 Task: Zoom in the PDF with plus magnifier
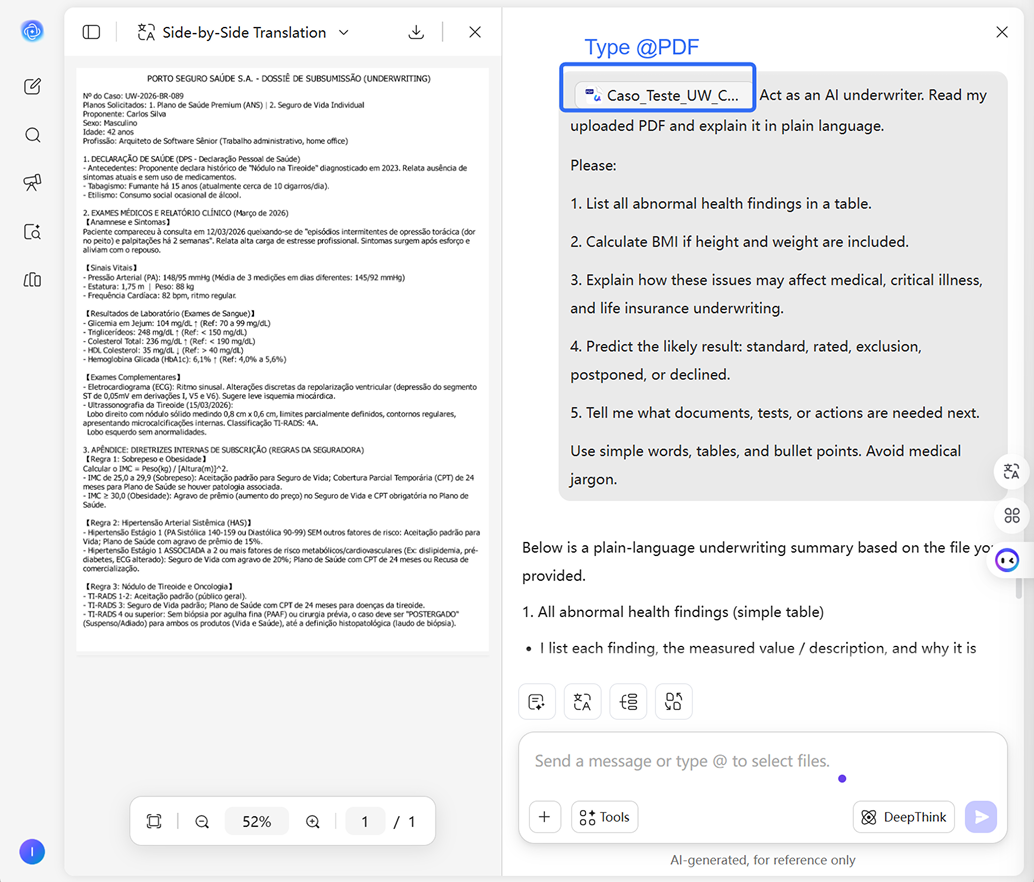coord(313,821)
